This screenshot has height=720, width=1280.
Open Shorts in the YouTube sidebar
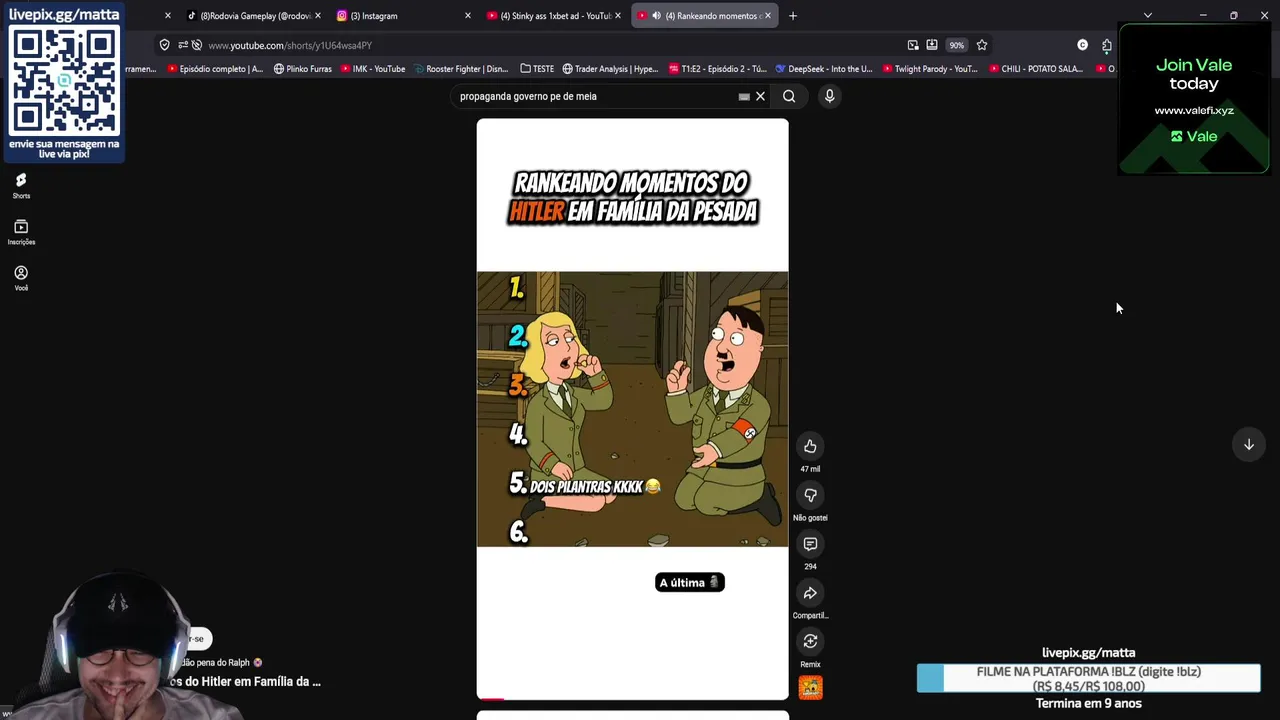coord(21,185)
